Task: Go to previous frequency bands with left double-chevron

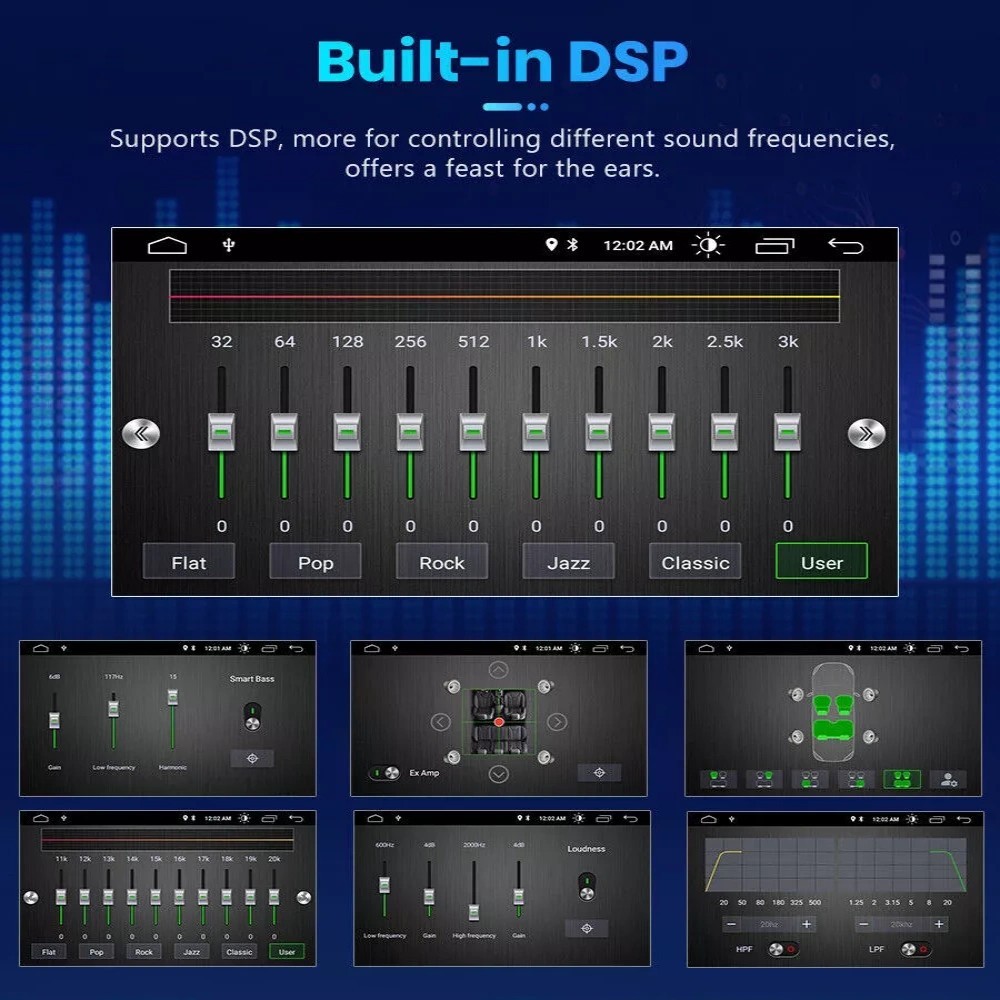Action: click(141, 434)
